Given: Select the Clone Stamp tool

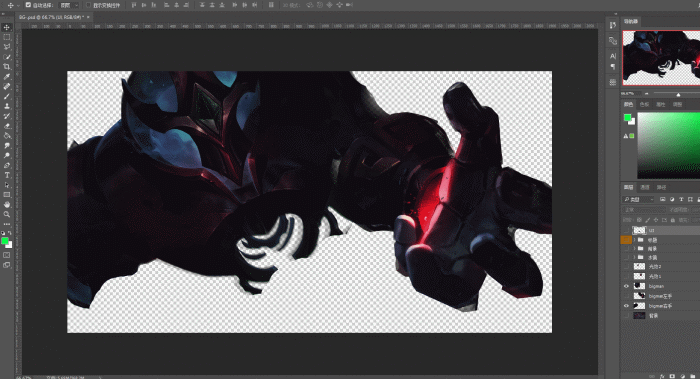Looking at the screenshot, I should [x=7, y=106].
